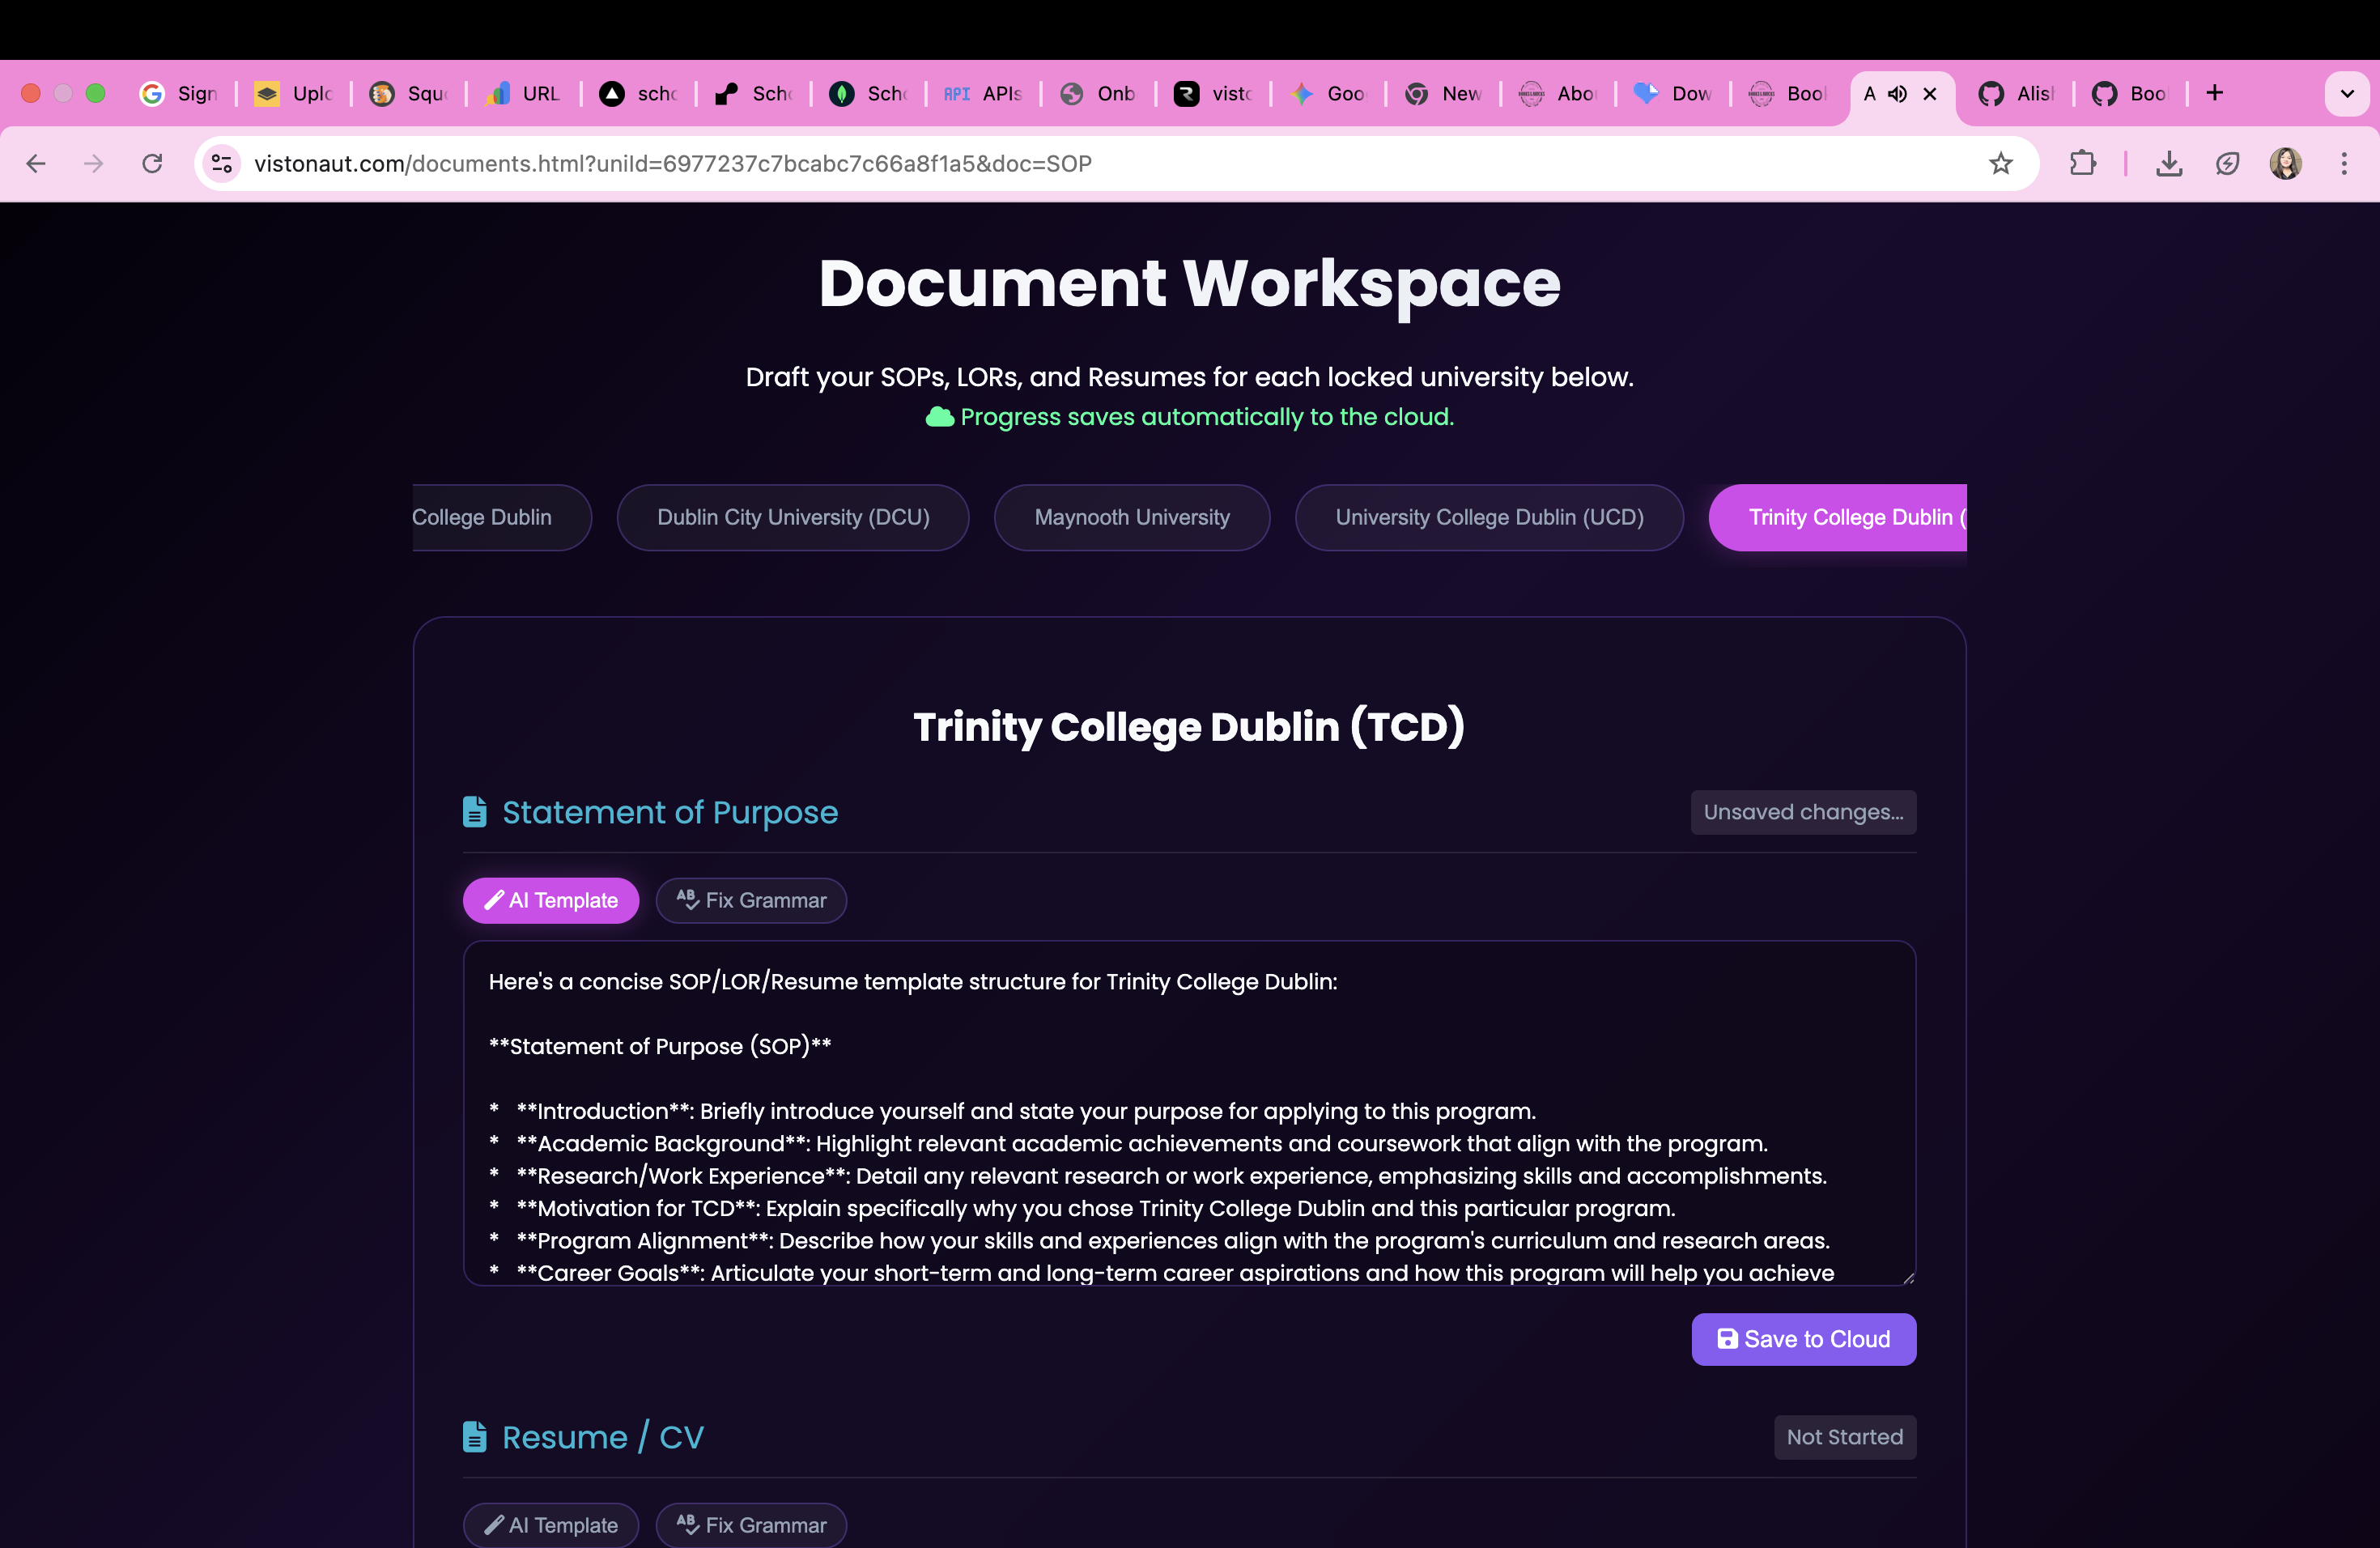Screen dimensions: 2380x1548
Task: Generate AI Template for Statement of Purpose
Action: (551, 900)
